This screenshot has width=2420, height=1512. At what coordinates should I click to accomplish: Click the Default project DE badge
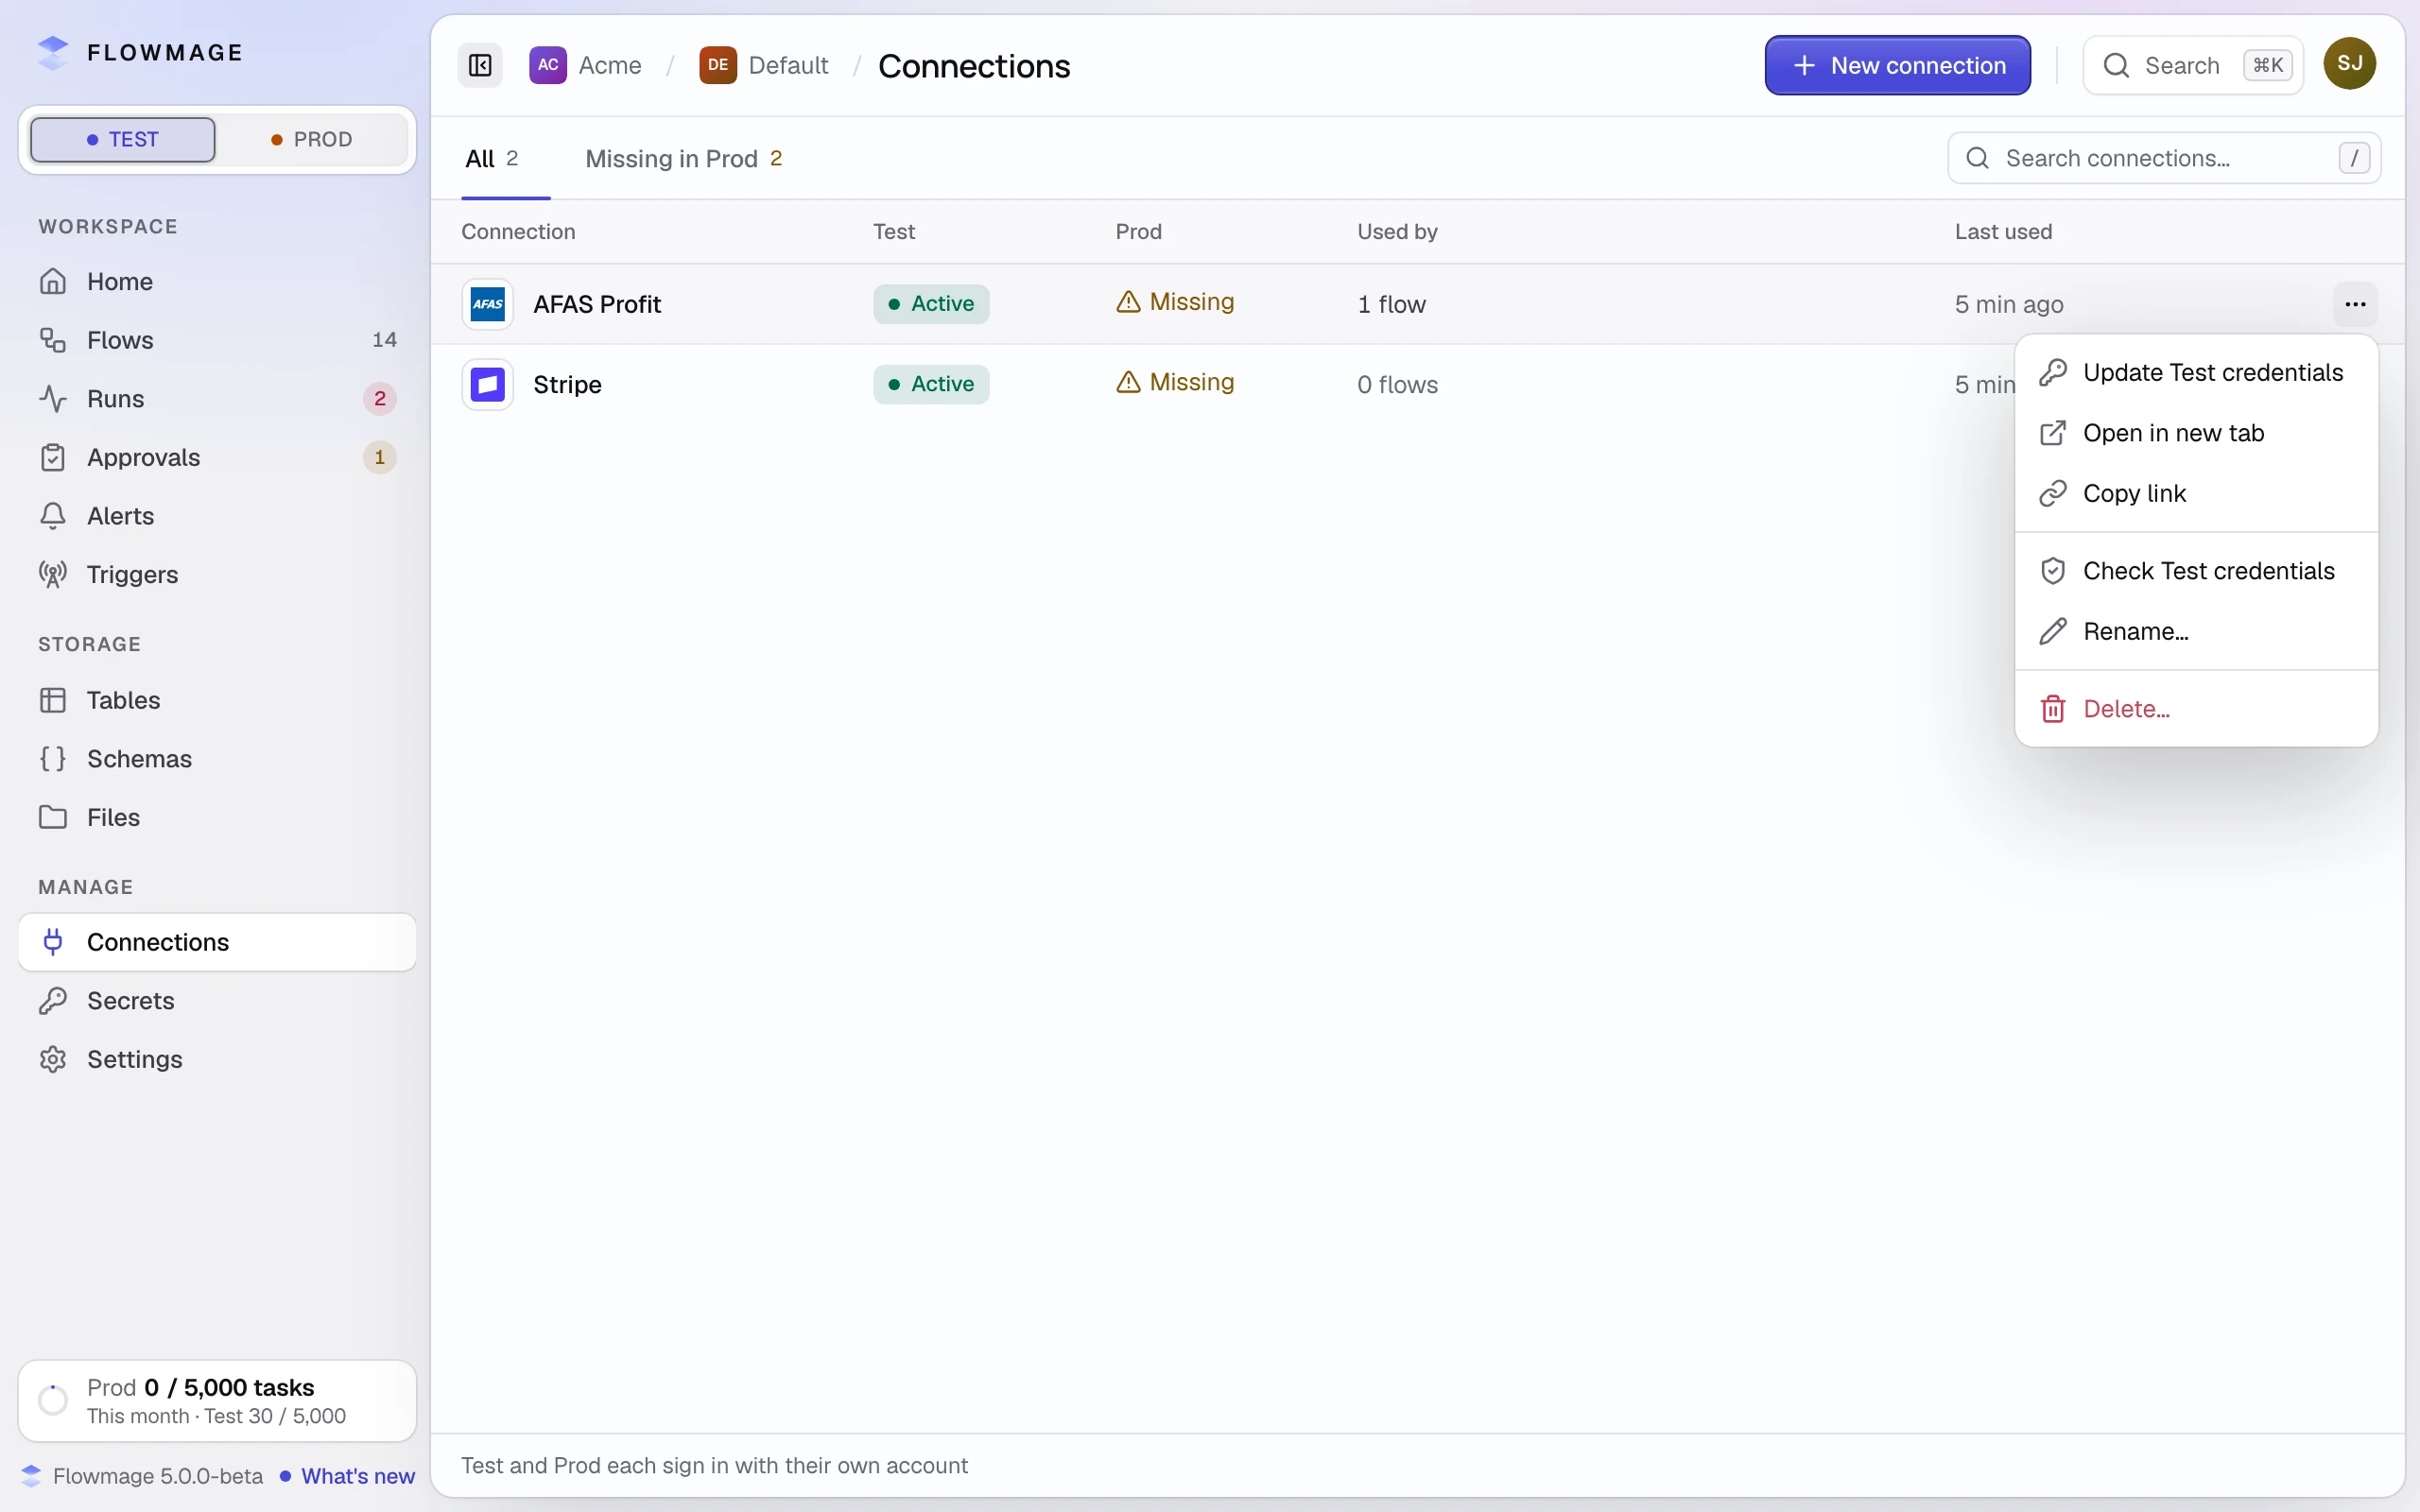tap(718, 65)
